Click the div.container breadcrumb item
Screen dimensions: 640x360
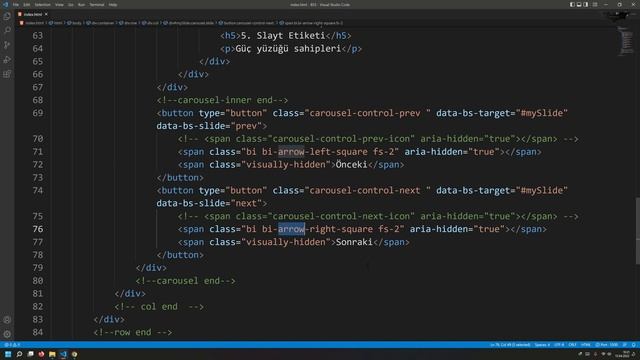pos(100,23)
